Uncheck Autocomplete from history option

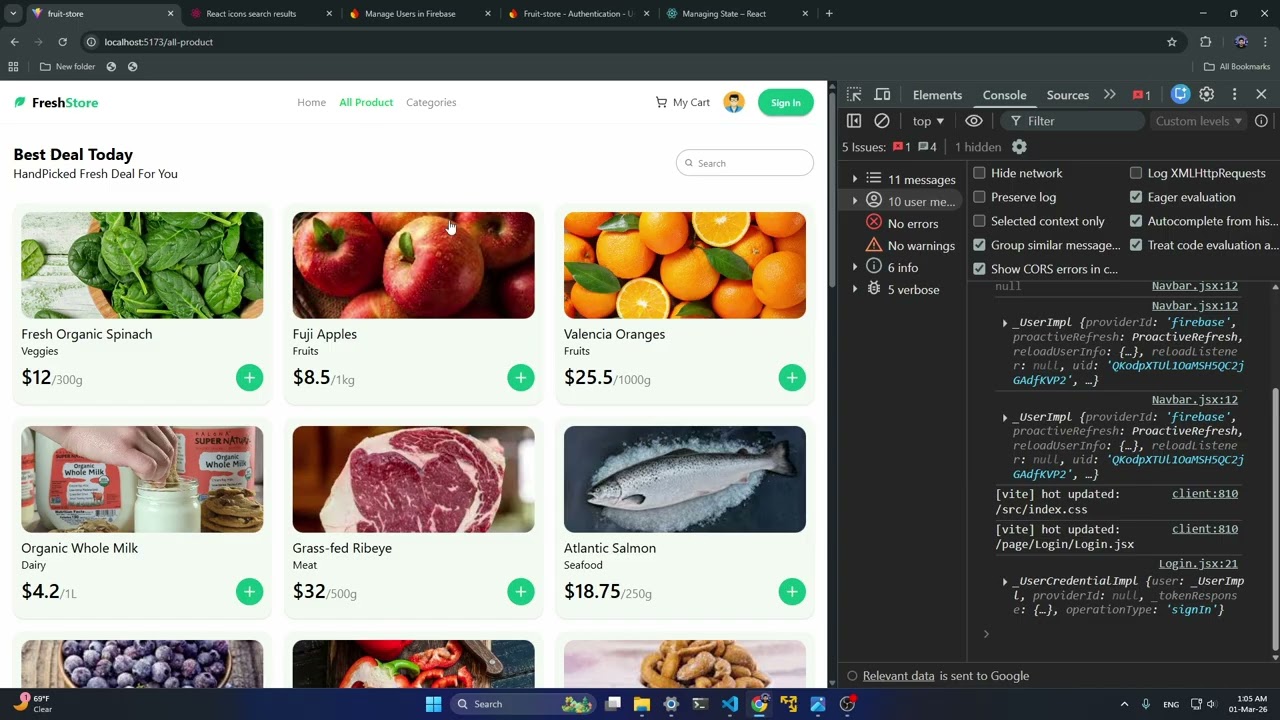pos(1136,221)
